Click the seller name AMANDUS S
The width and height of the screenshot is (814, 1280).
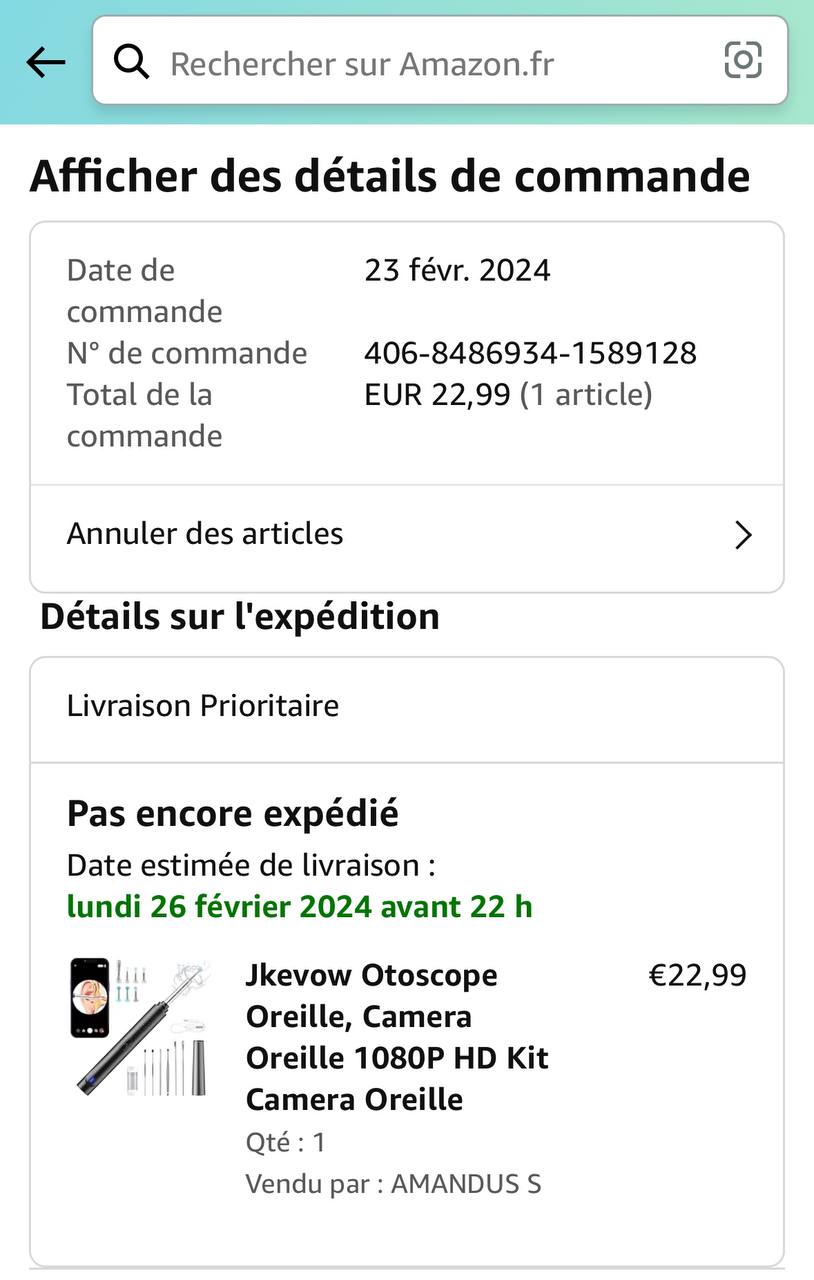466,1184
